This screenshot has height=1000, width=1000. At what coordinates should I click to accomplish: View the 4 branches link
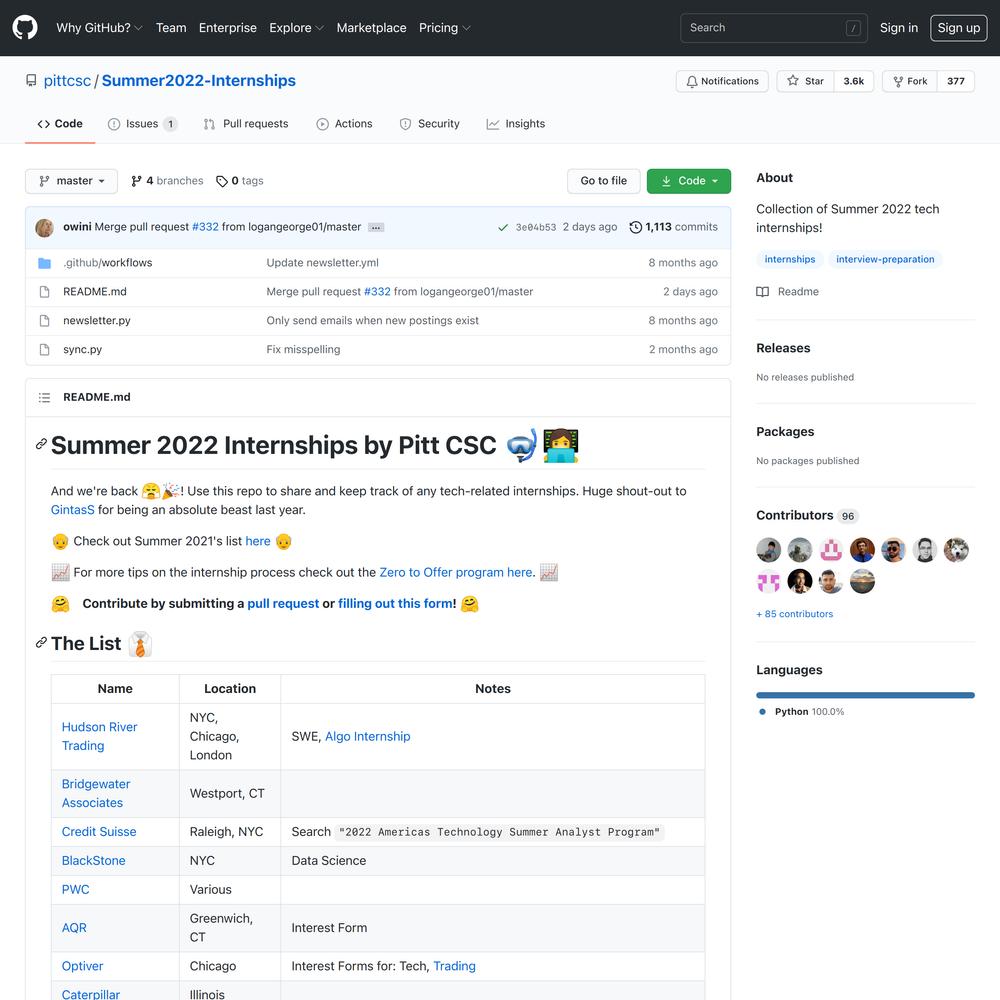tap(167, 181)
